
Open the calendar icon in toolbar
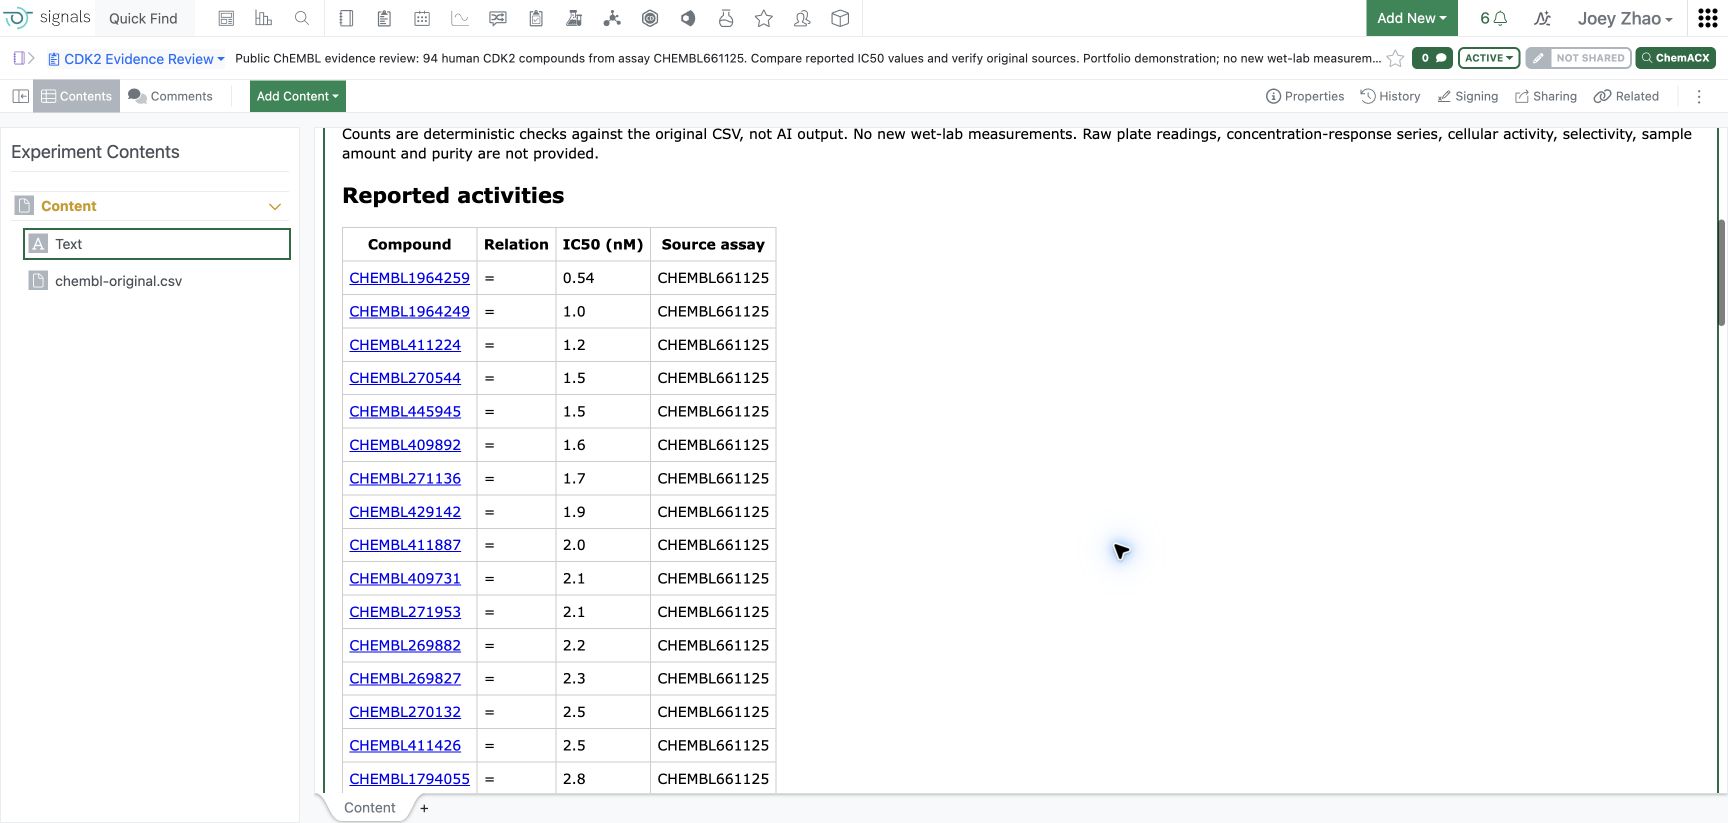click(422, 18)
